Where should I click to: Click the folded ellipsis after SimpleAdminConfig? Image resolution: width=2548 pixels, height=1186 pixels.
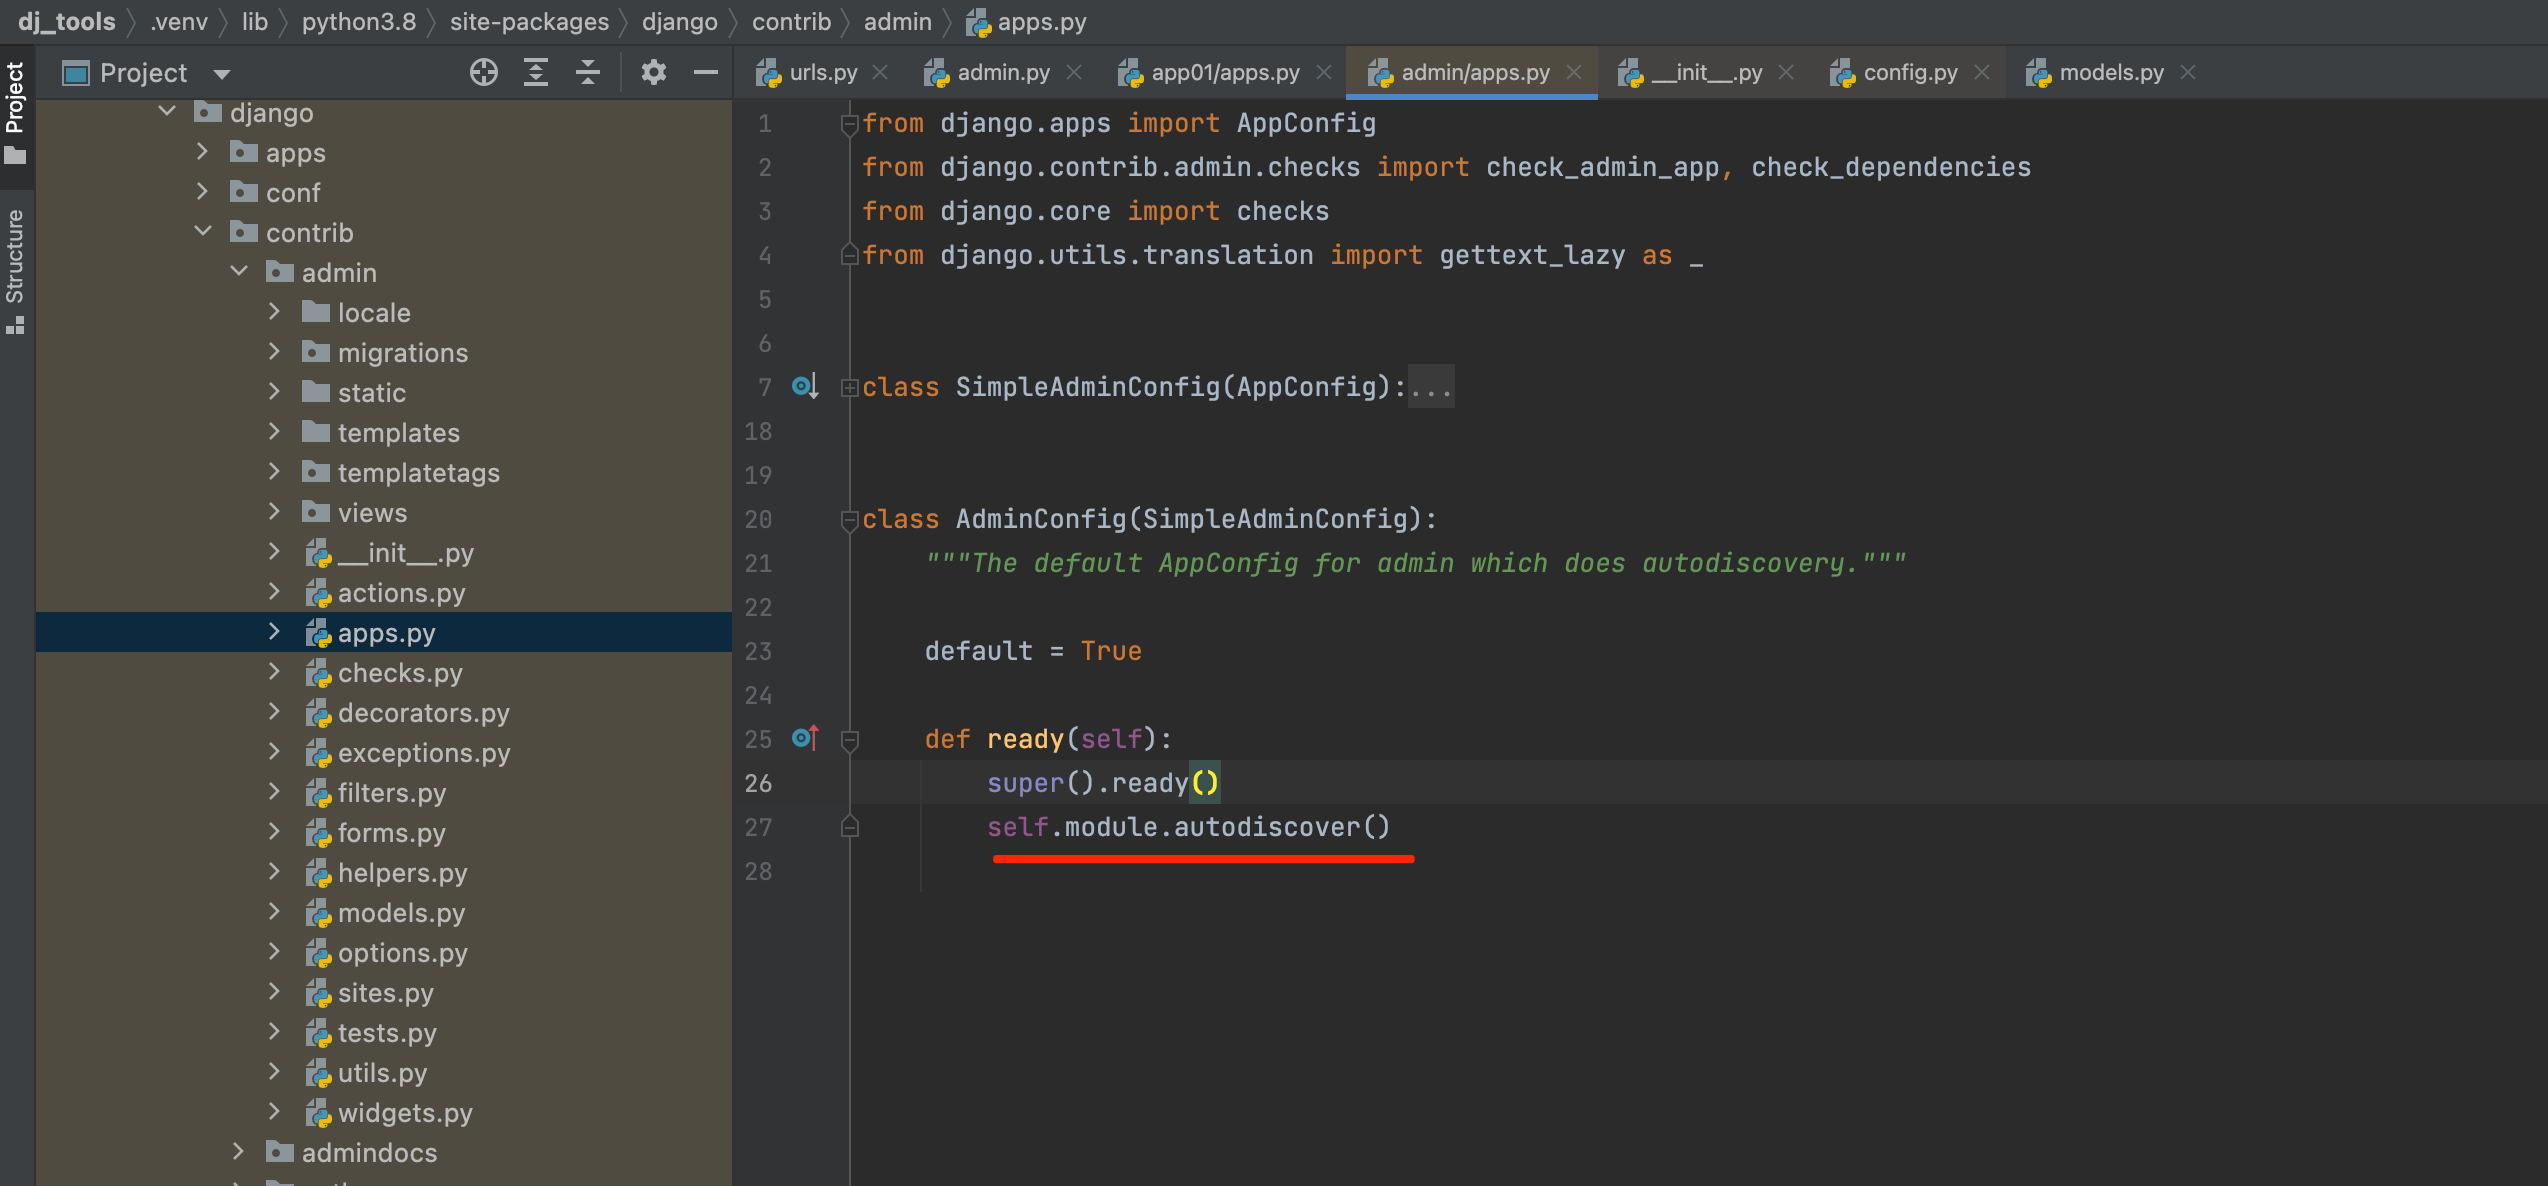point(1431,387)
